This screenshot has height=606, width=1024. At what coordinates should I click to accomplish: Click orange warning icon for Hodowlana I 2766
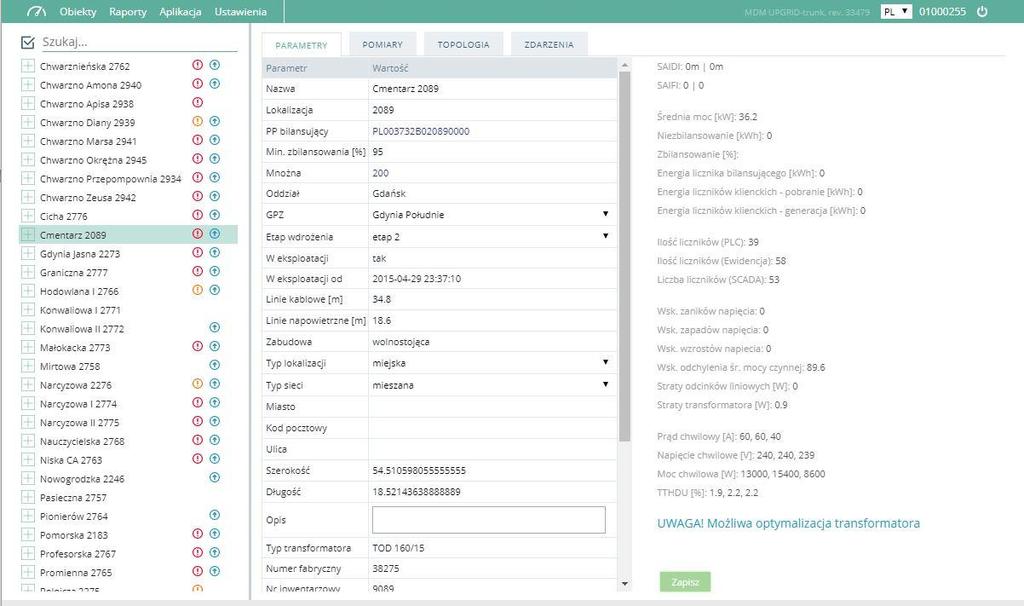click(x=197, y=290)
